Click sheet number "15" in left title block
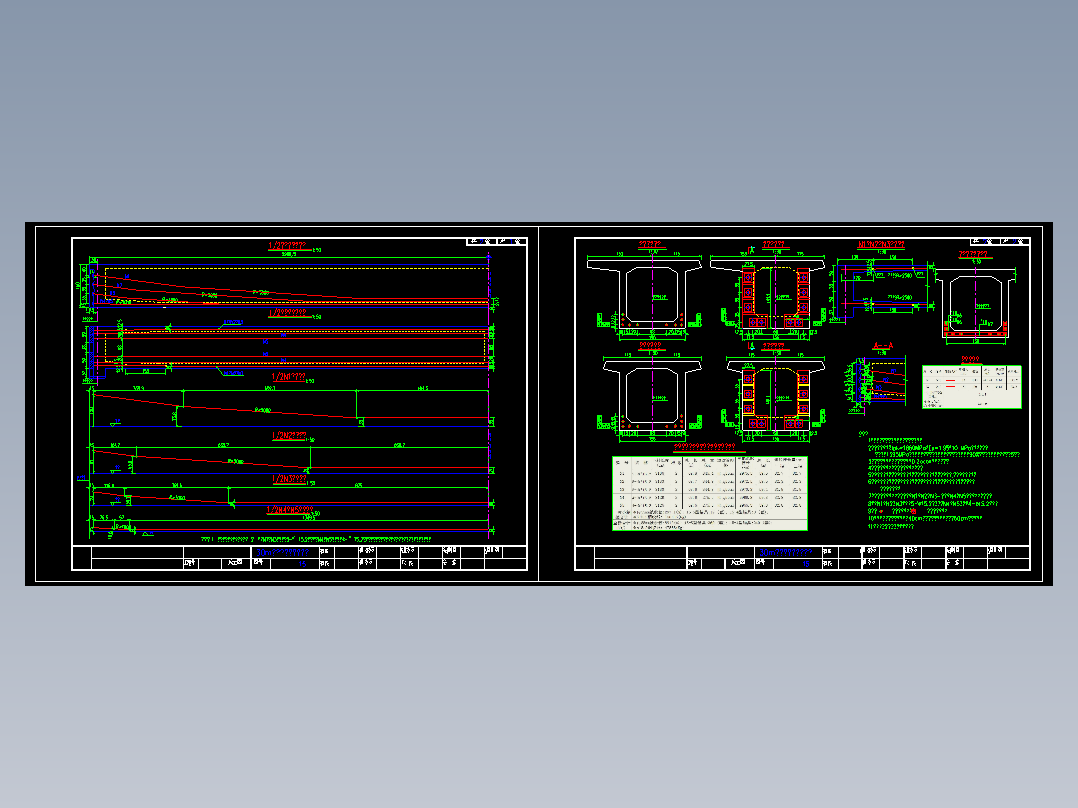Viewport: 1078px width, 808px height. (x=302, y=564)
